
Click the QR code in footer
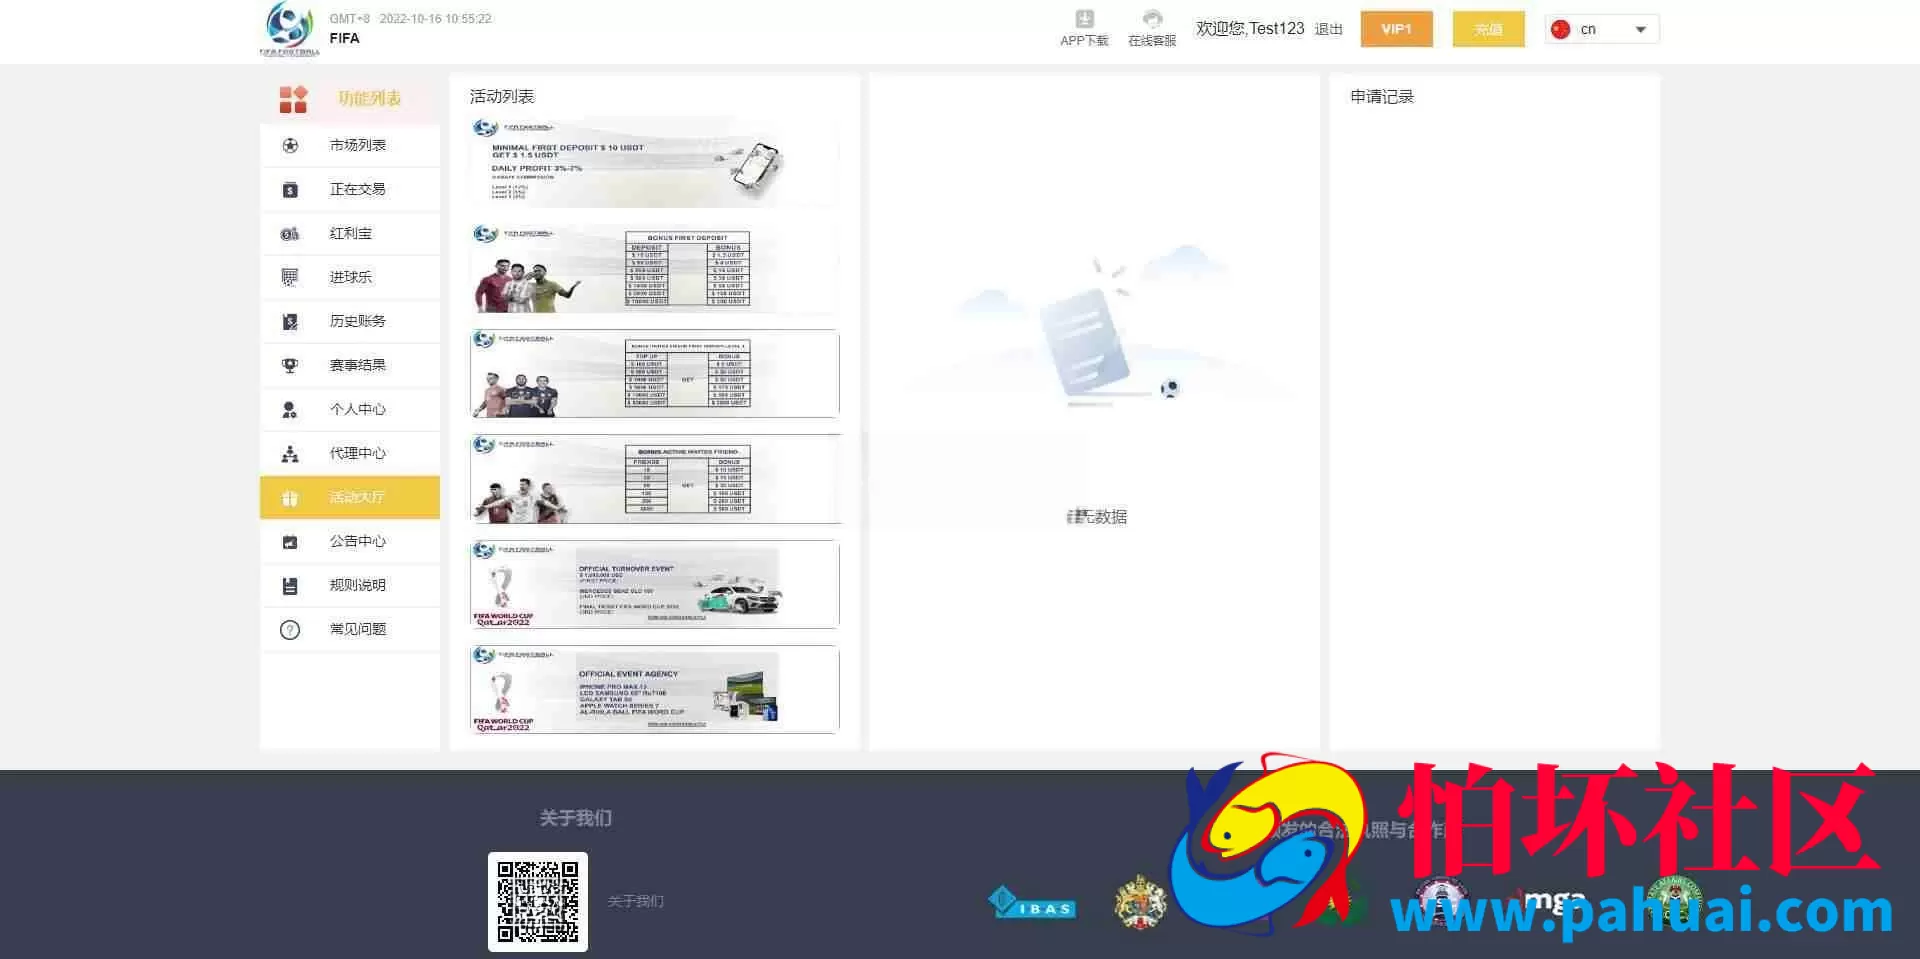click(538, 902)
